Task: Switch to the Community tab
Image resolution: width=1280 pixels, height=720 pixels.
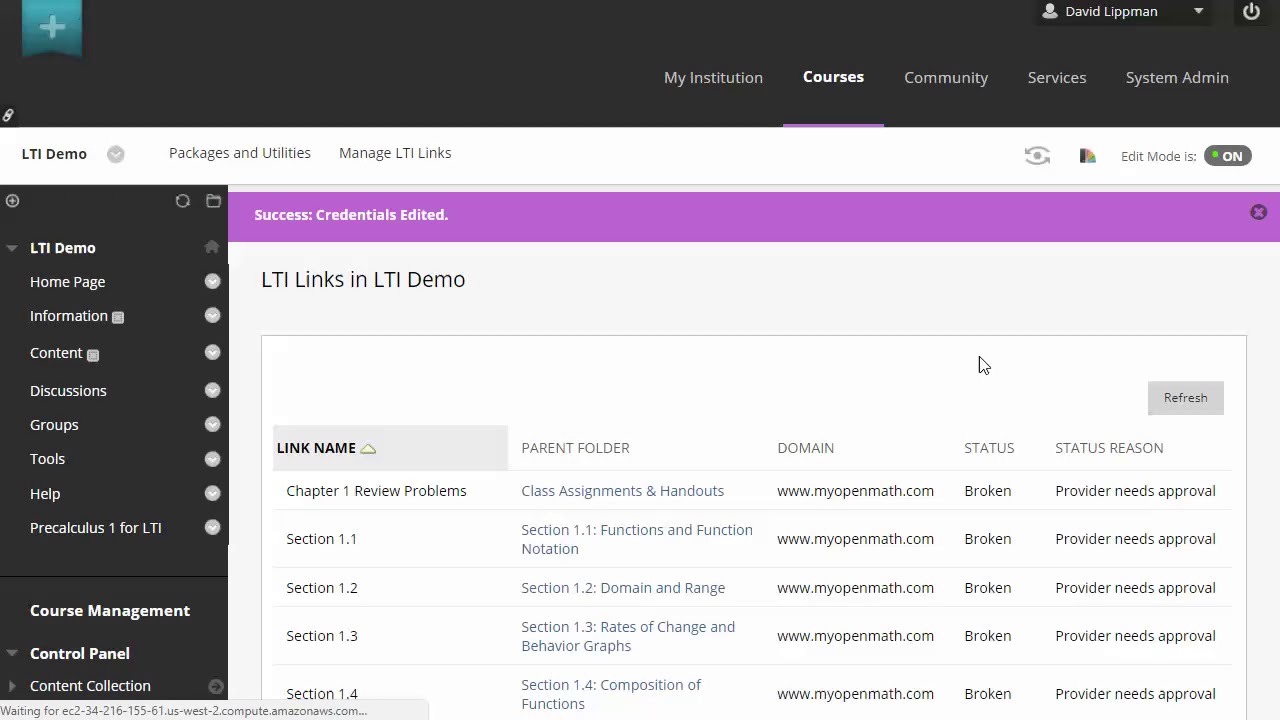Action: [x=945, y=78]
